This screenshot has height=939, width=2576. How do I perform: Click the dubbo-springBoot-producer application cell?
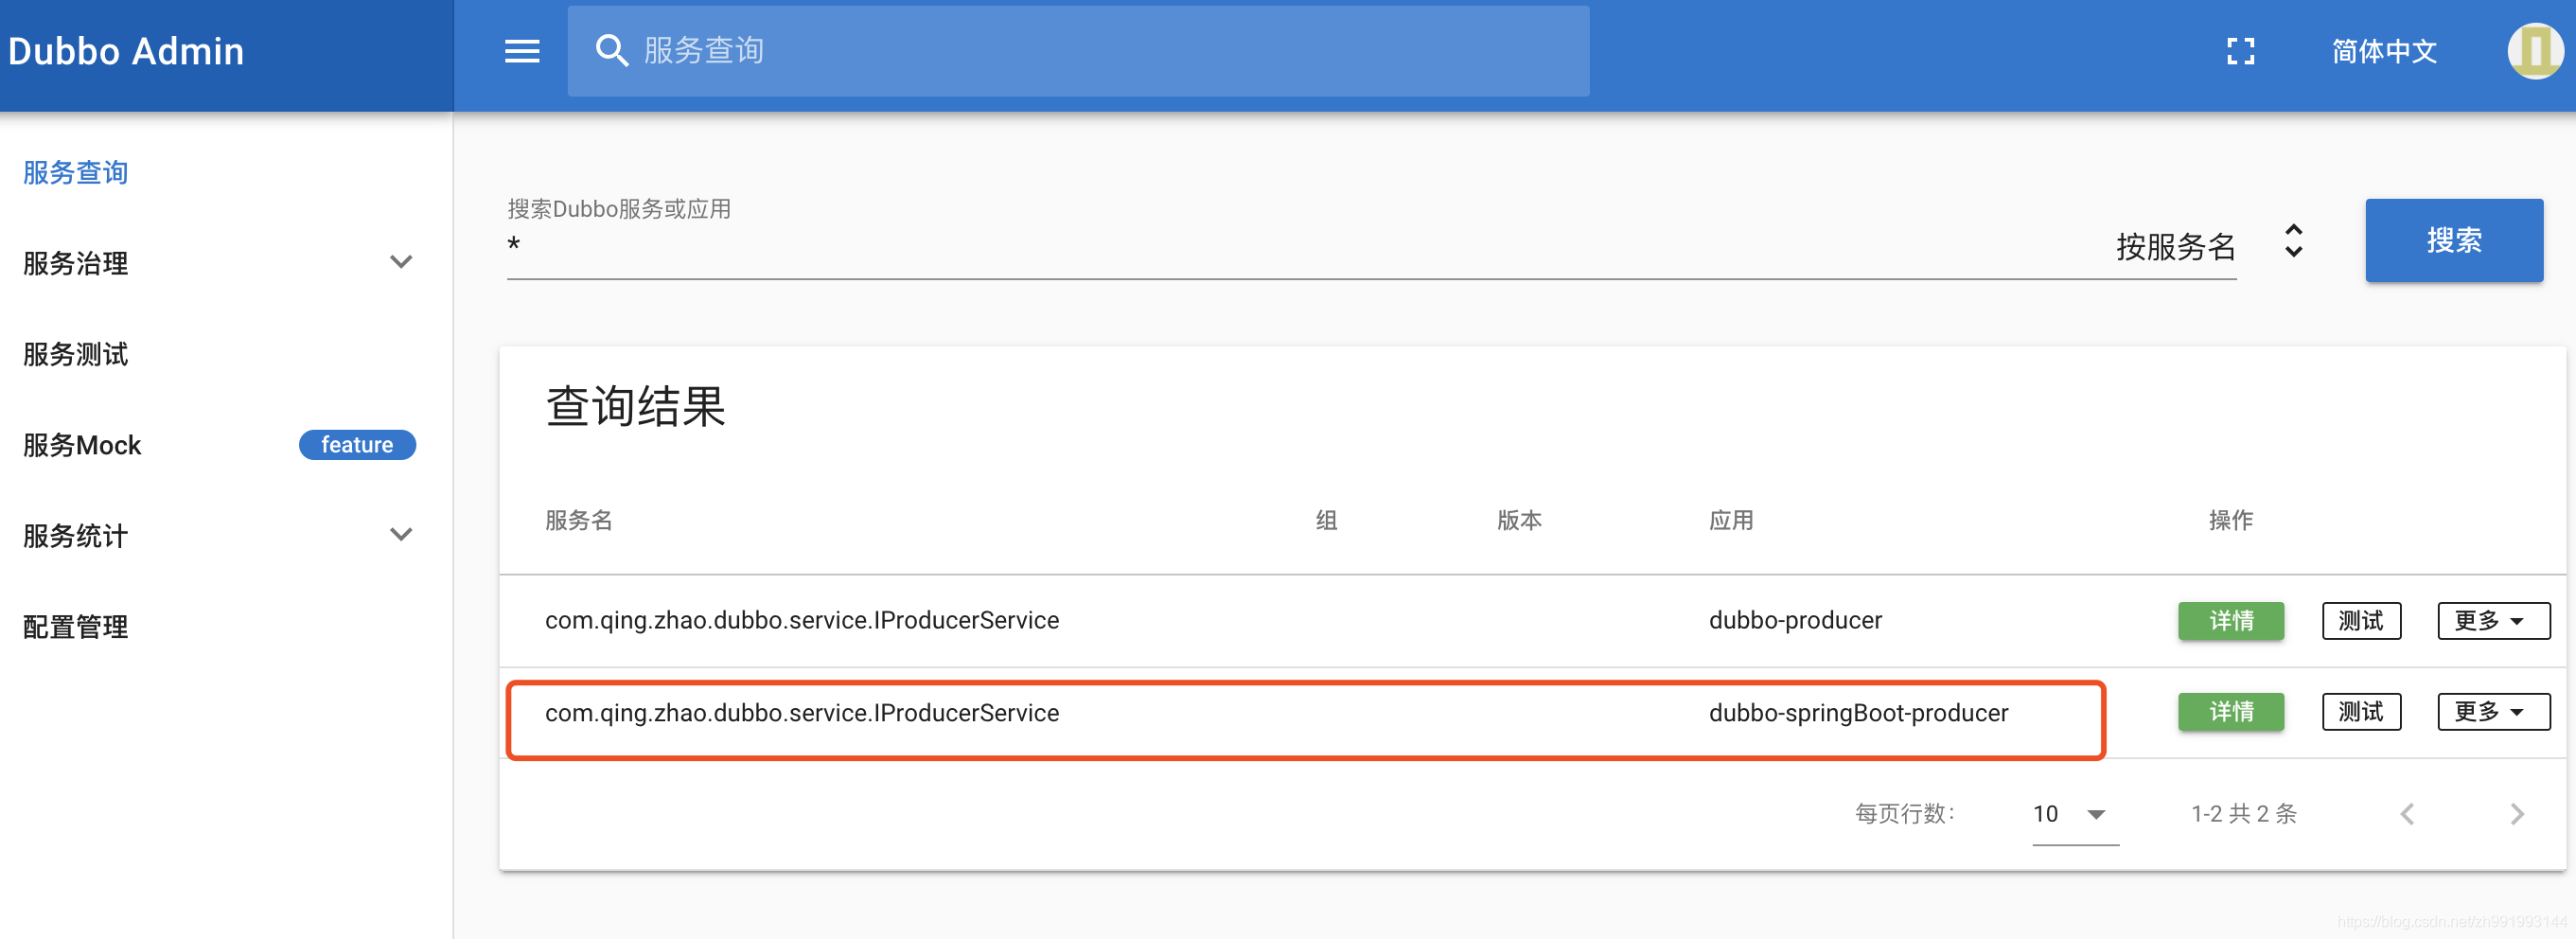coord(1858,712)
